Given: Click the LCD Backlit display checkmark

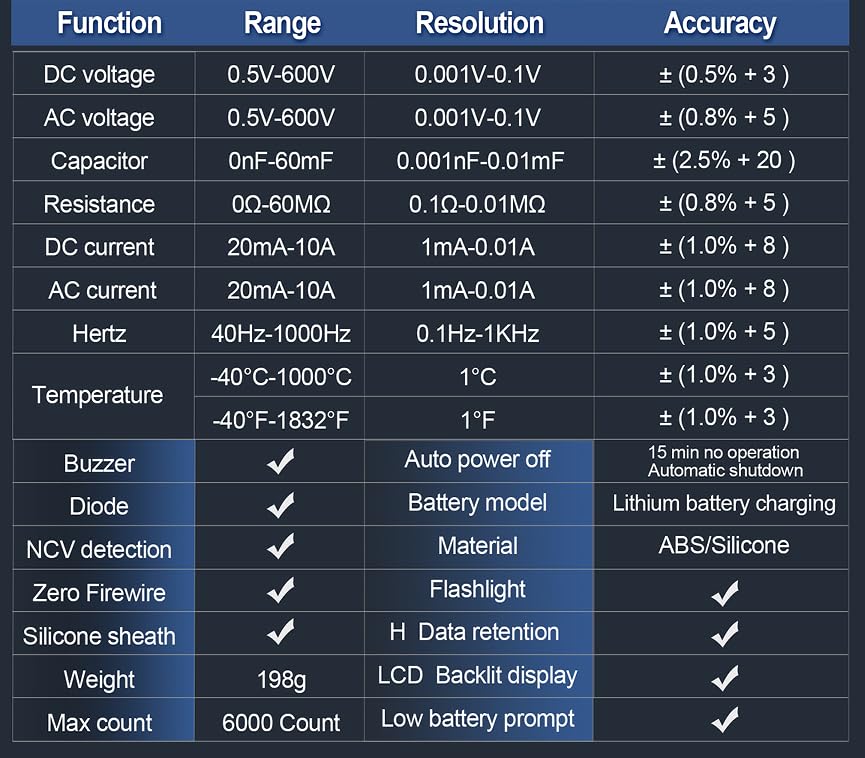Looking at the screenshot, I should (724, 678).
